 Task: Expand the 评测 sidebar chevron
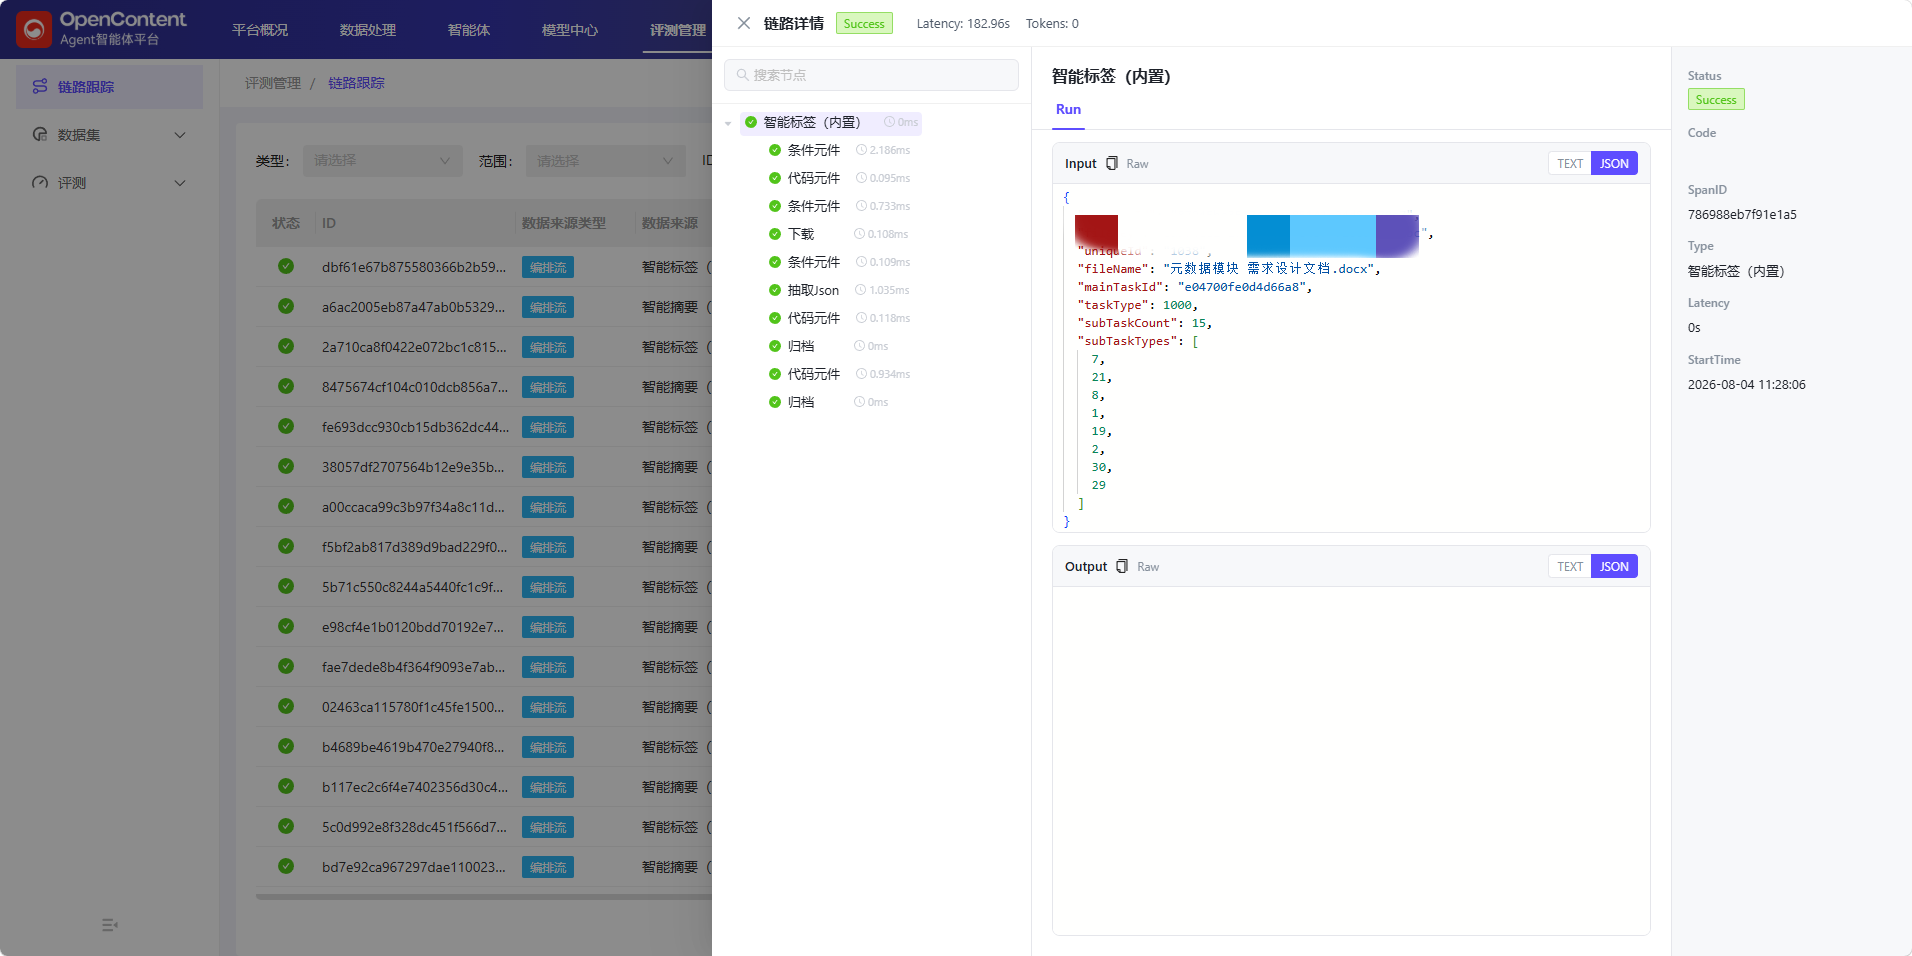(180, 183)
